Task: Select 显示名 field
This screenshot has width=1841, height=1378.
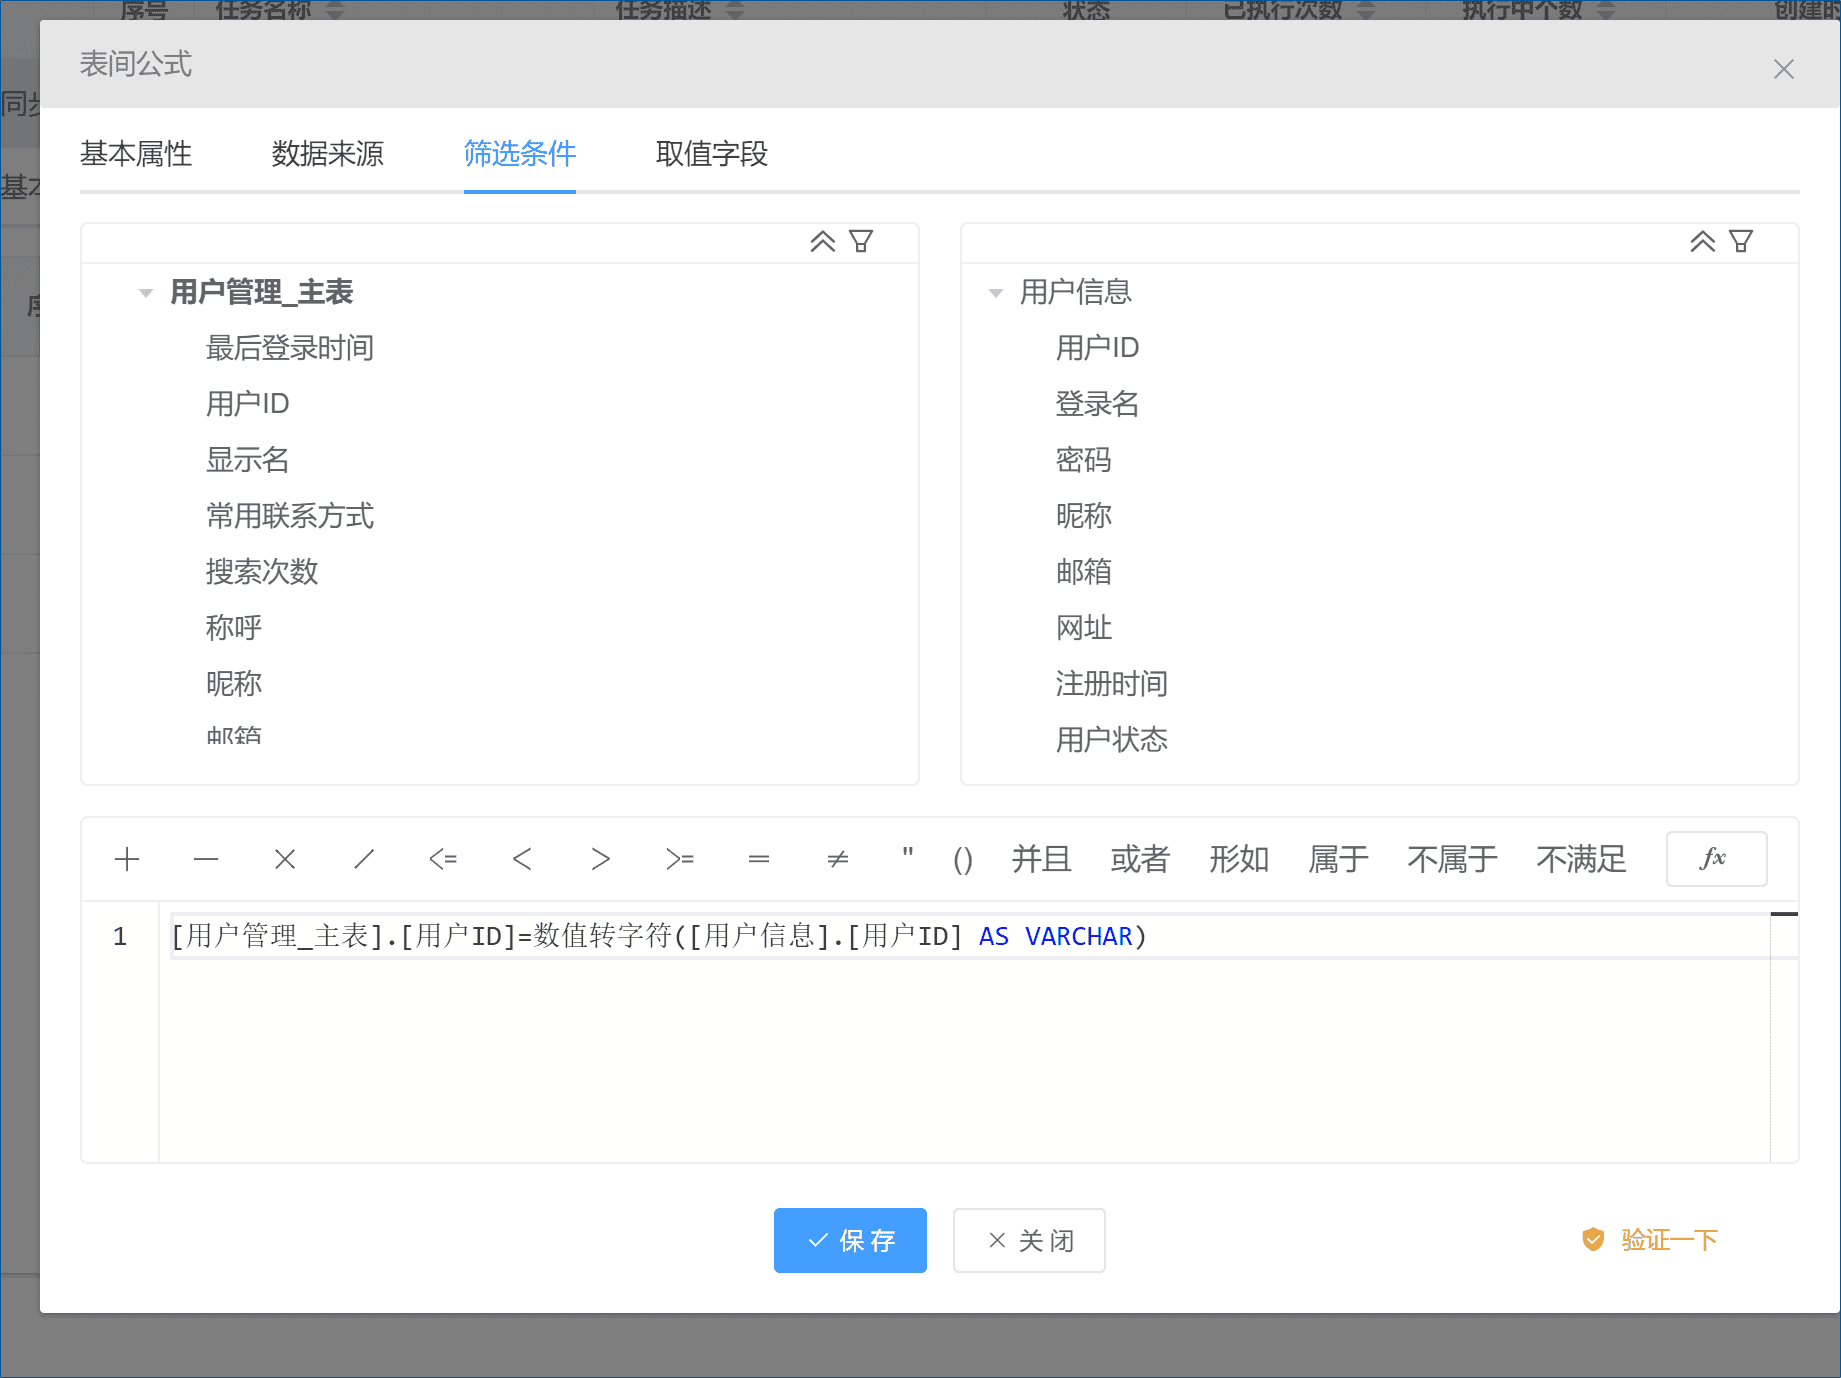Action: click(x=248, y=460)
